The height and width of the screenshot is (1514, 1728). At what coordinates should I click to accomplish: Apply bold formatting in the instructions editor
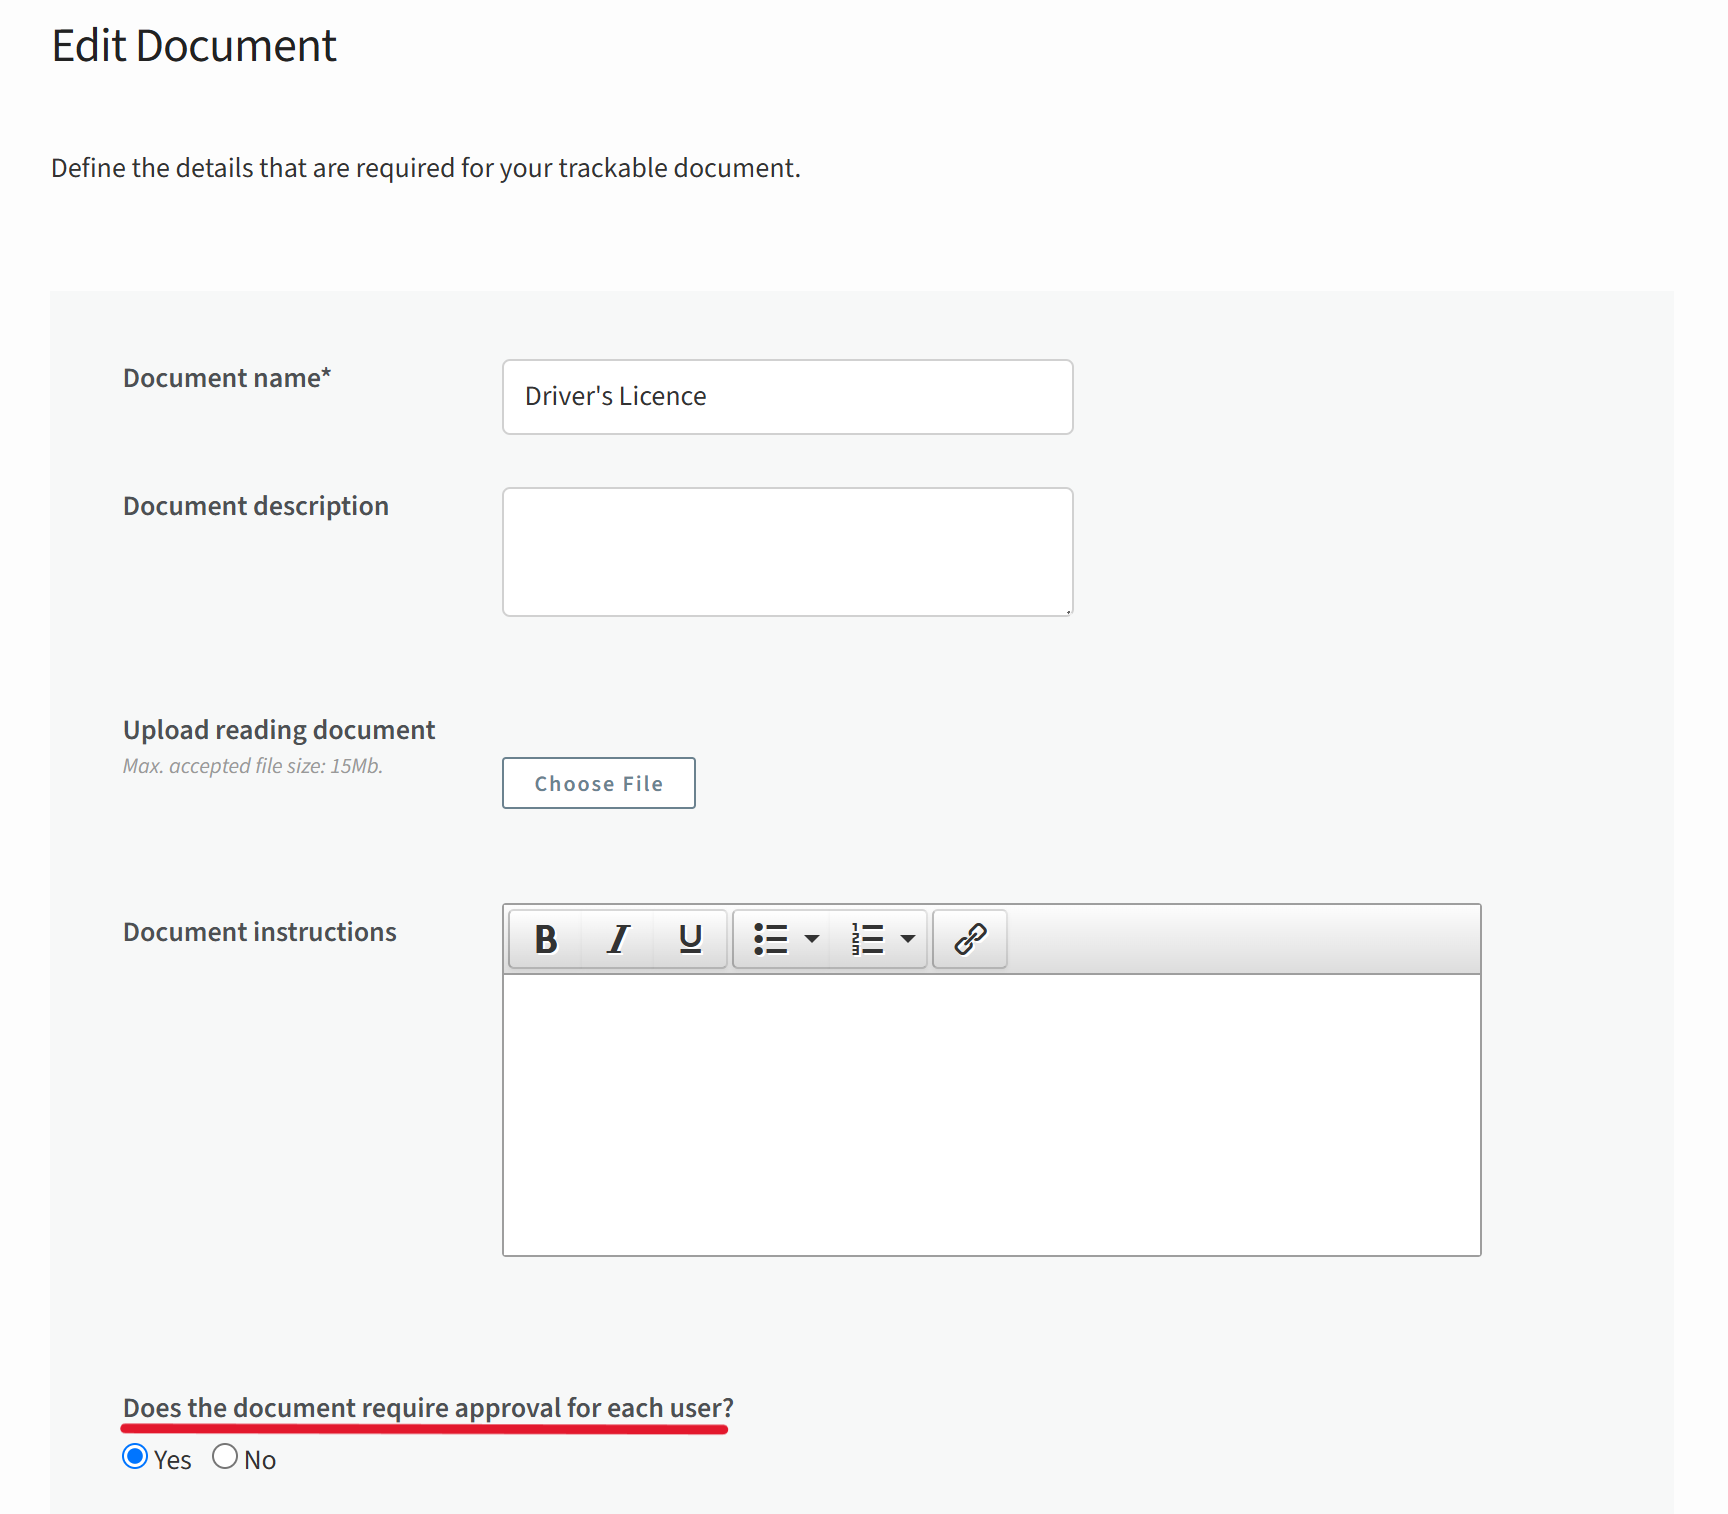pos(545,938)
